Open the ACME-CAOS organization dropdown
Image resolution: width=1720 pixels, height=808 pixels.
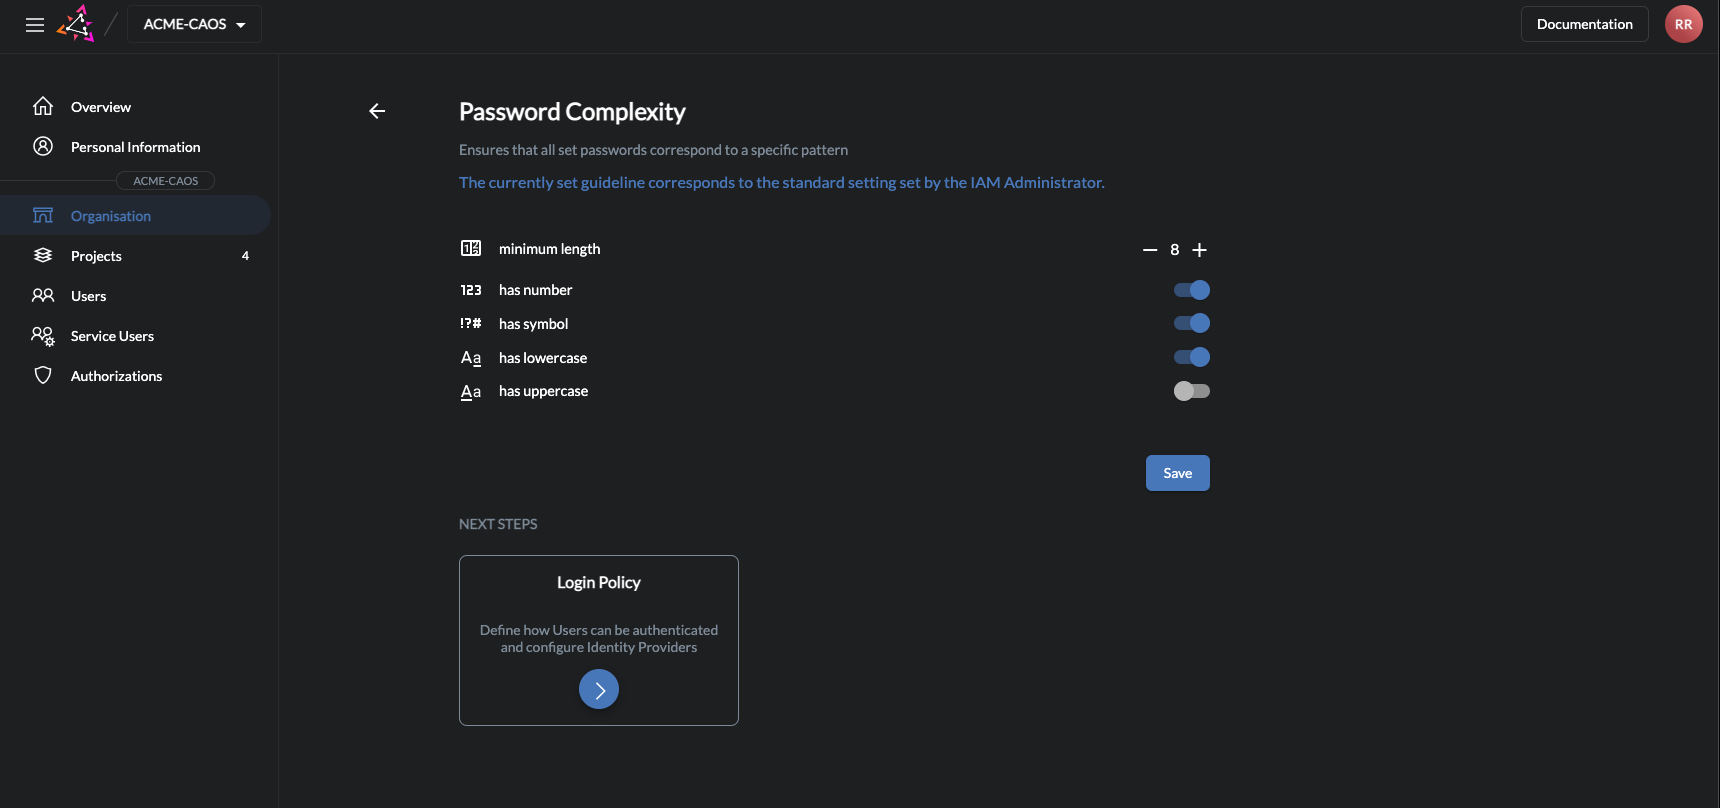(194, 23)
